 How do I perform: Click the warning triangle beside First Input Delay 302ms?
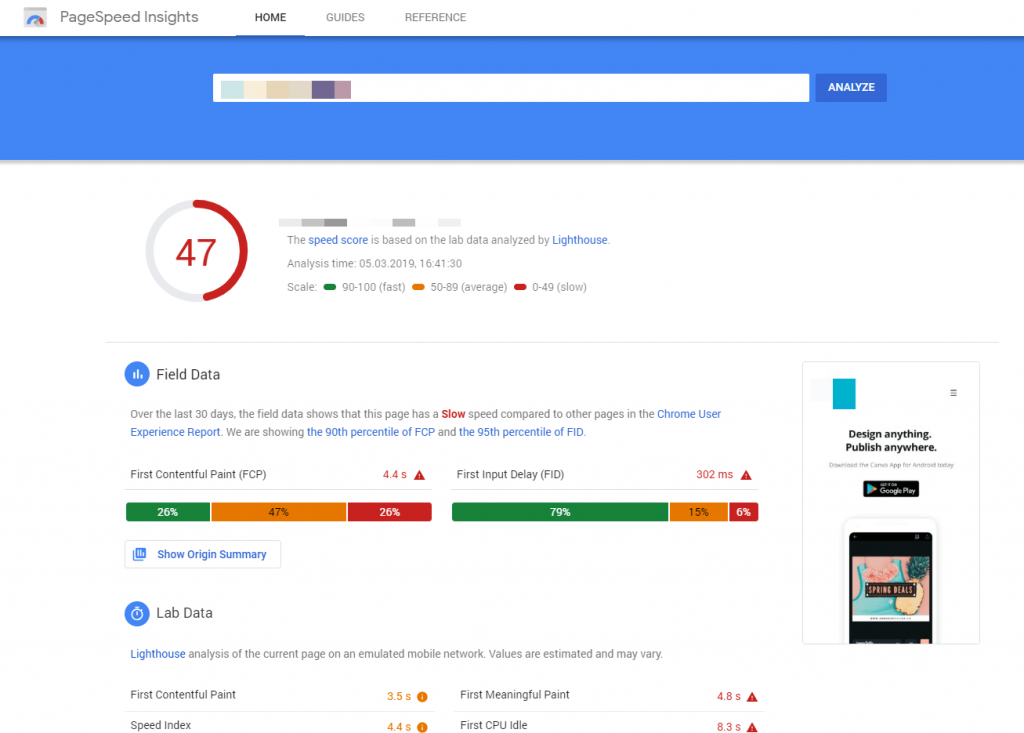tap(745, 474)
